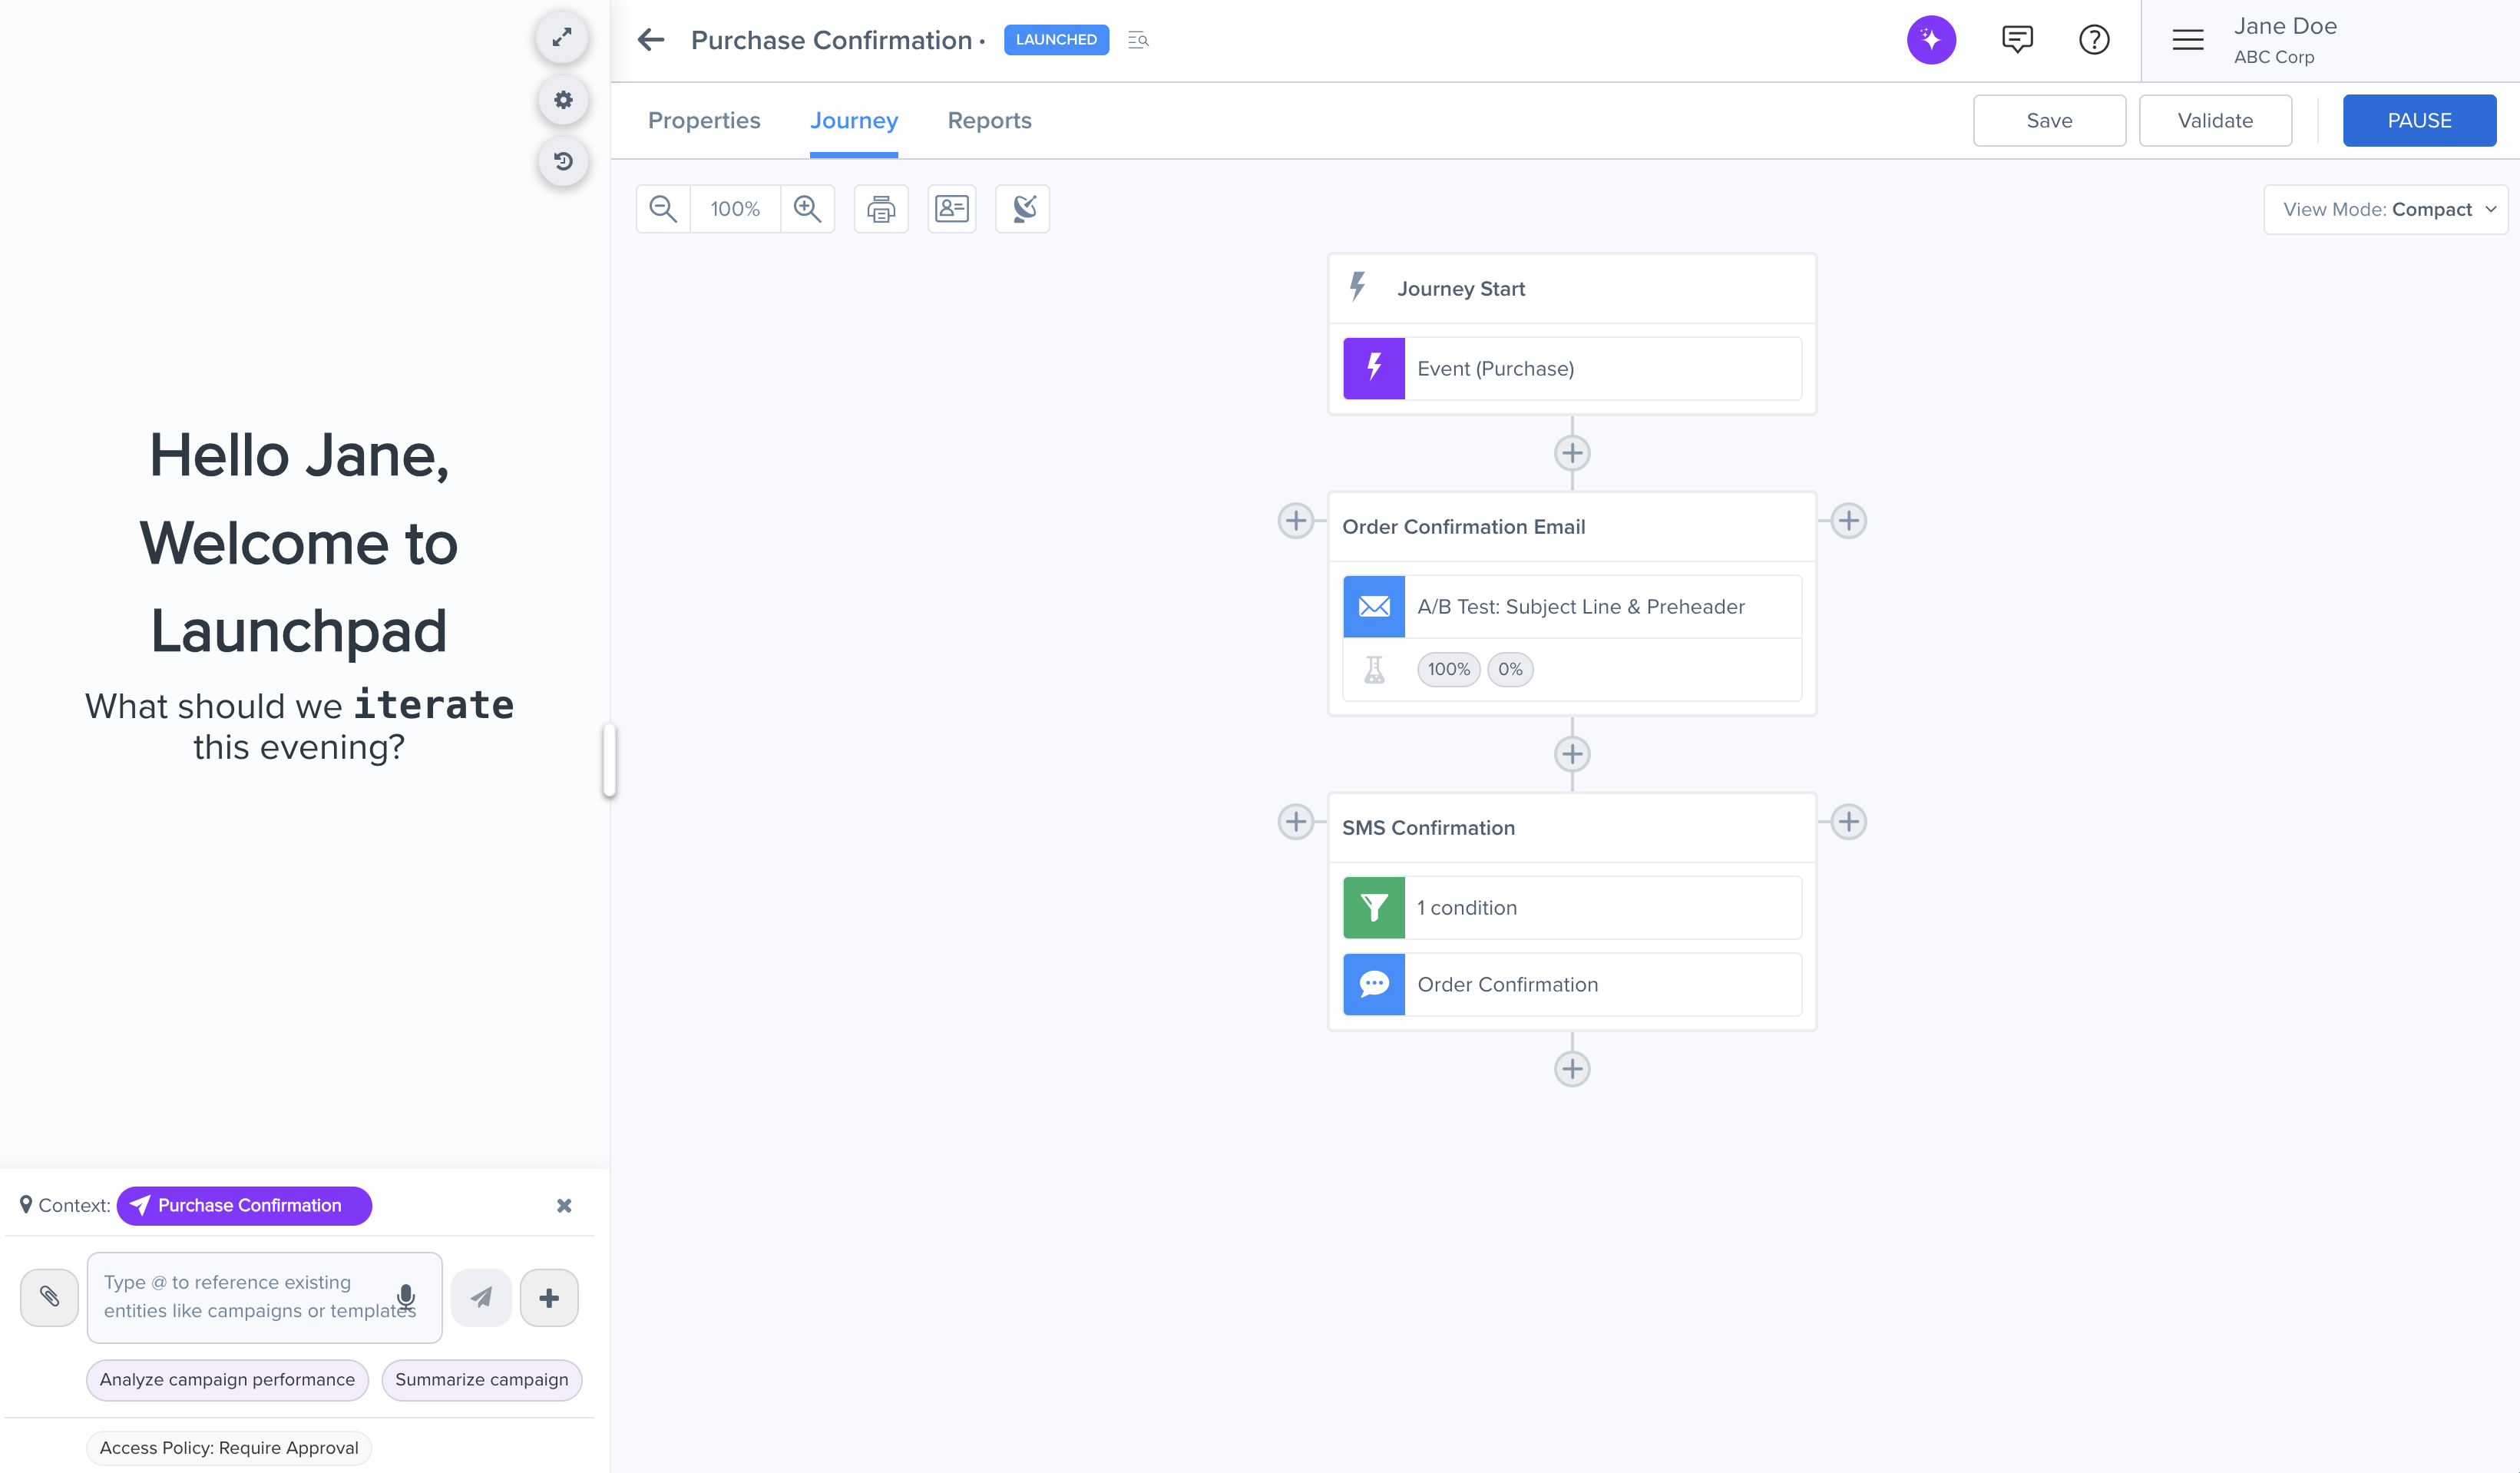Open Launchpad settings with the gear icon
This screenshot has width=2520, height=1473.
click(x=563, y=99)
